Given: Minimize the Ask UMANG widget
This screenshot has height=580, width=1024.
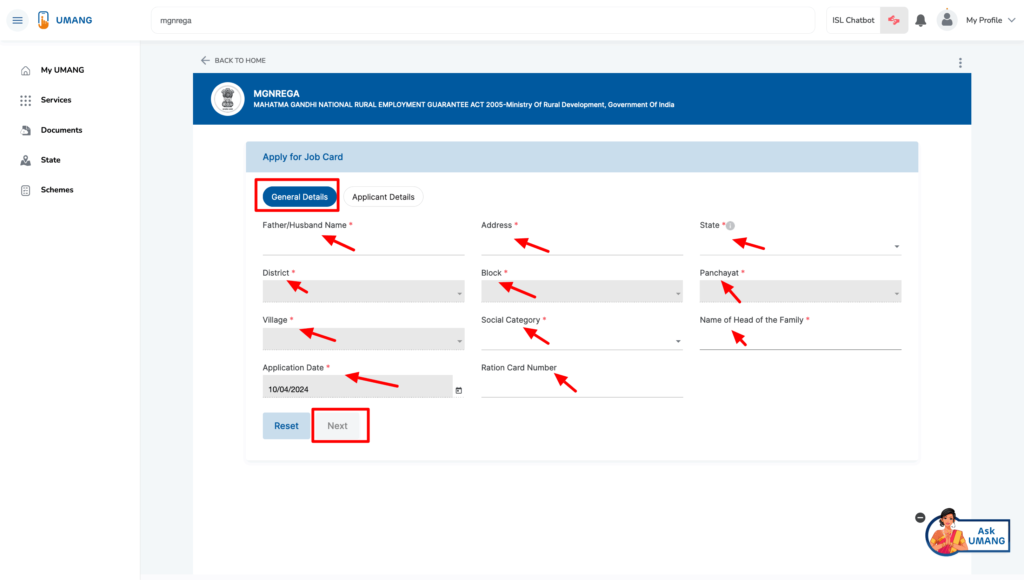Looking at the screenshot, I should click(919, 518).
